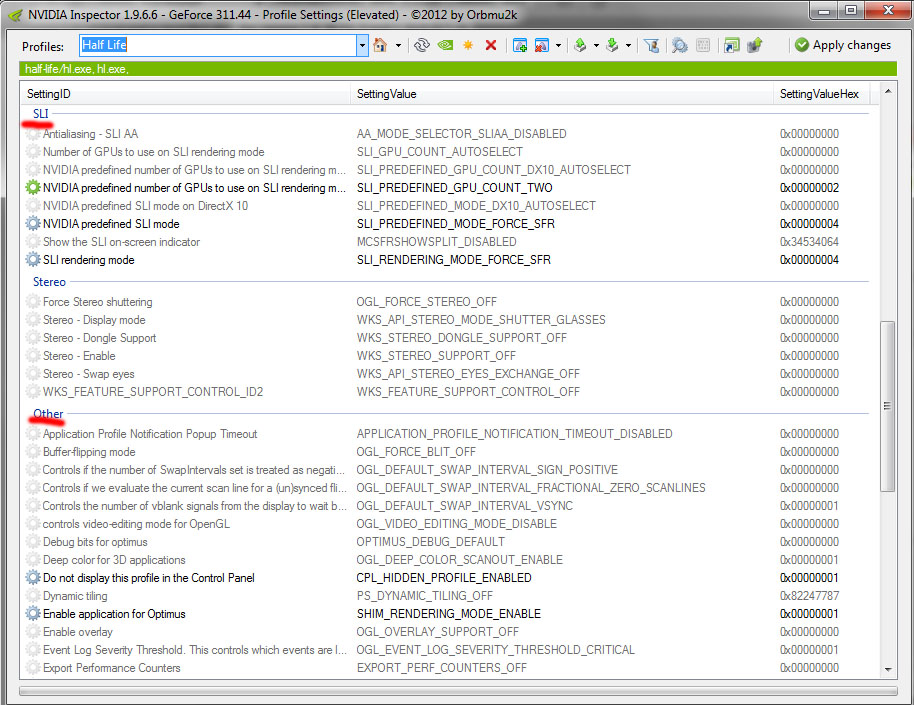Click gear icon beside Stereo - Swap eyes
Image resolution: width=914 pixels, height=705 pixels.
tap(33, 374)
